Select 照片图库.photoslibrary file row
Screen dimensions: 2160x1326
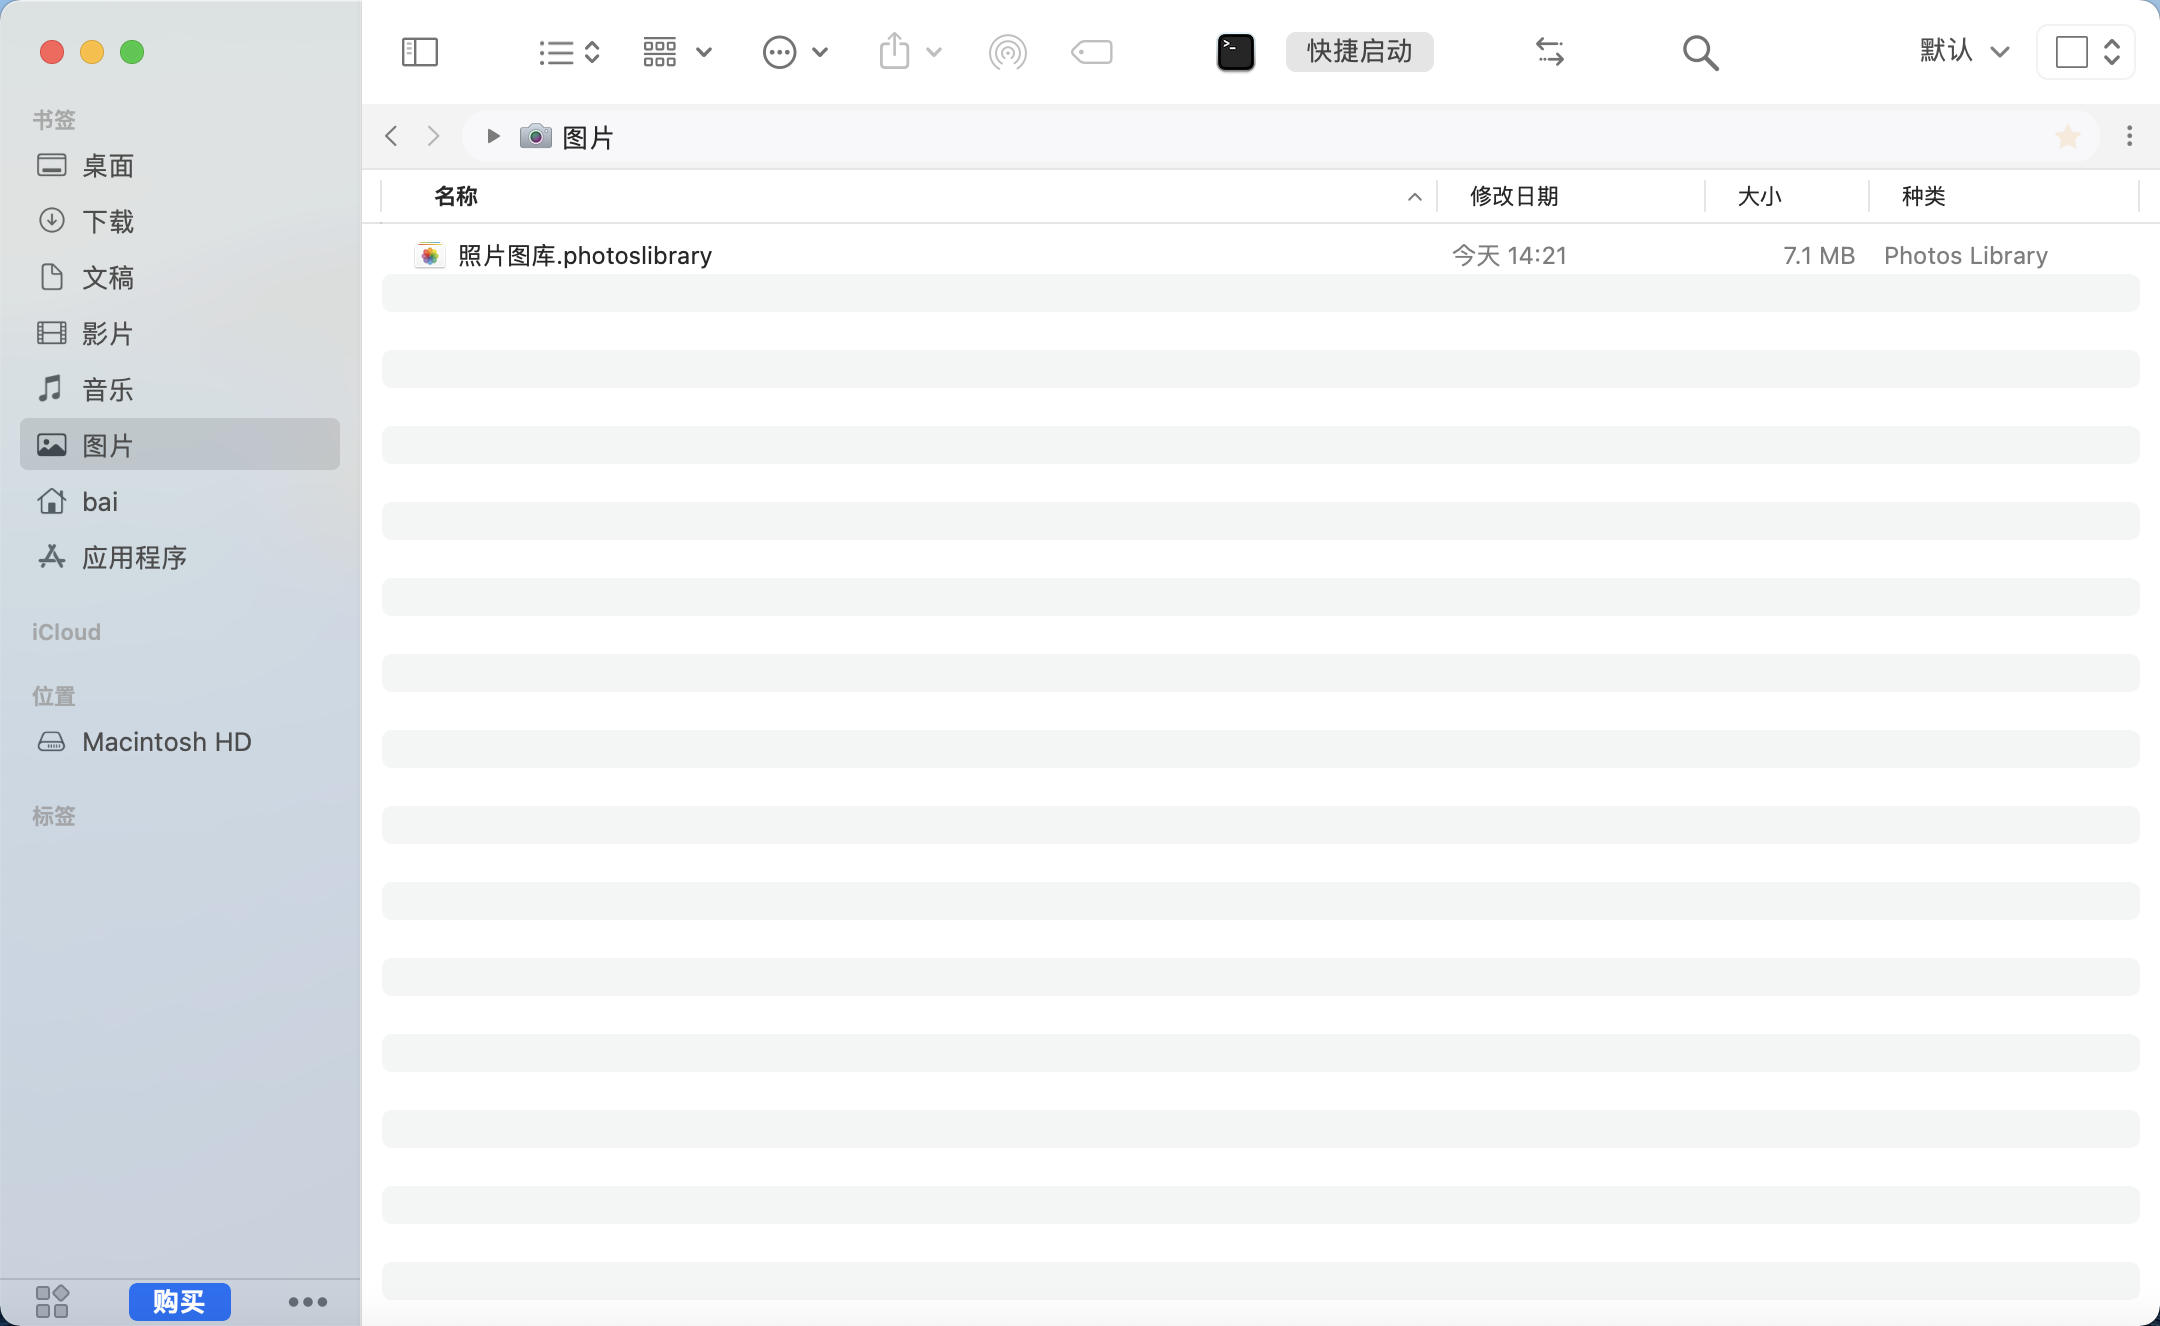click(585, 256)
